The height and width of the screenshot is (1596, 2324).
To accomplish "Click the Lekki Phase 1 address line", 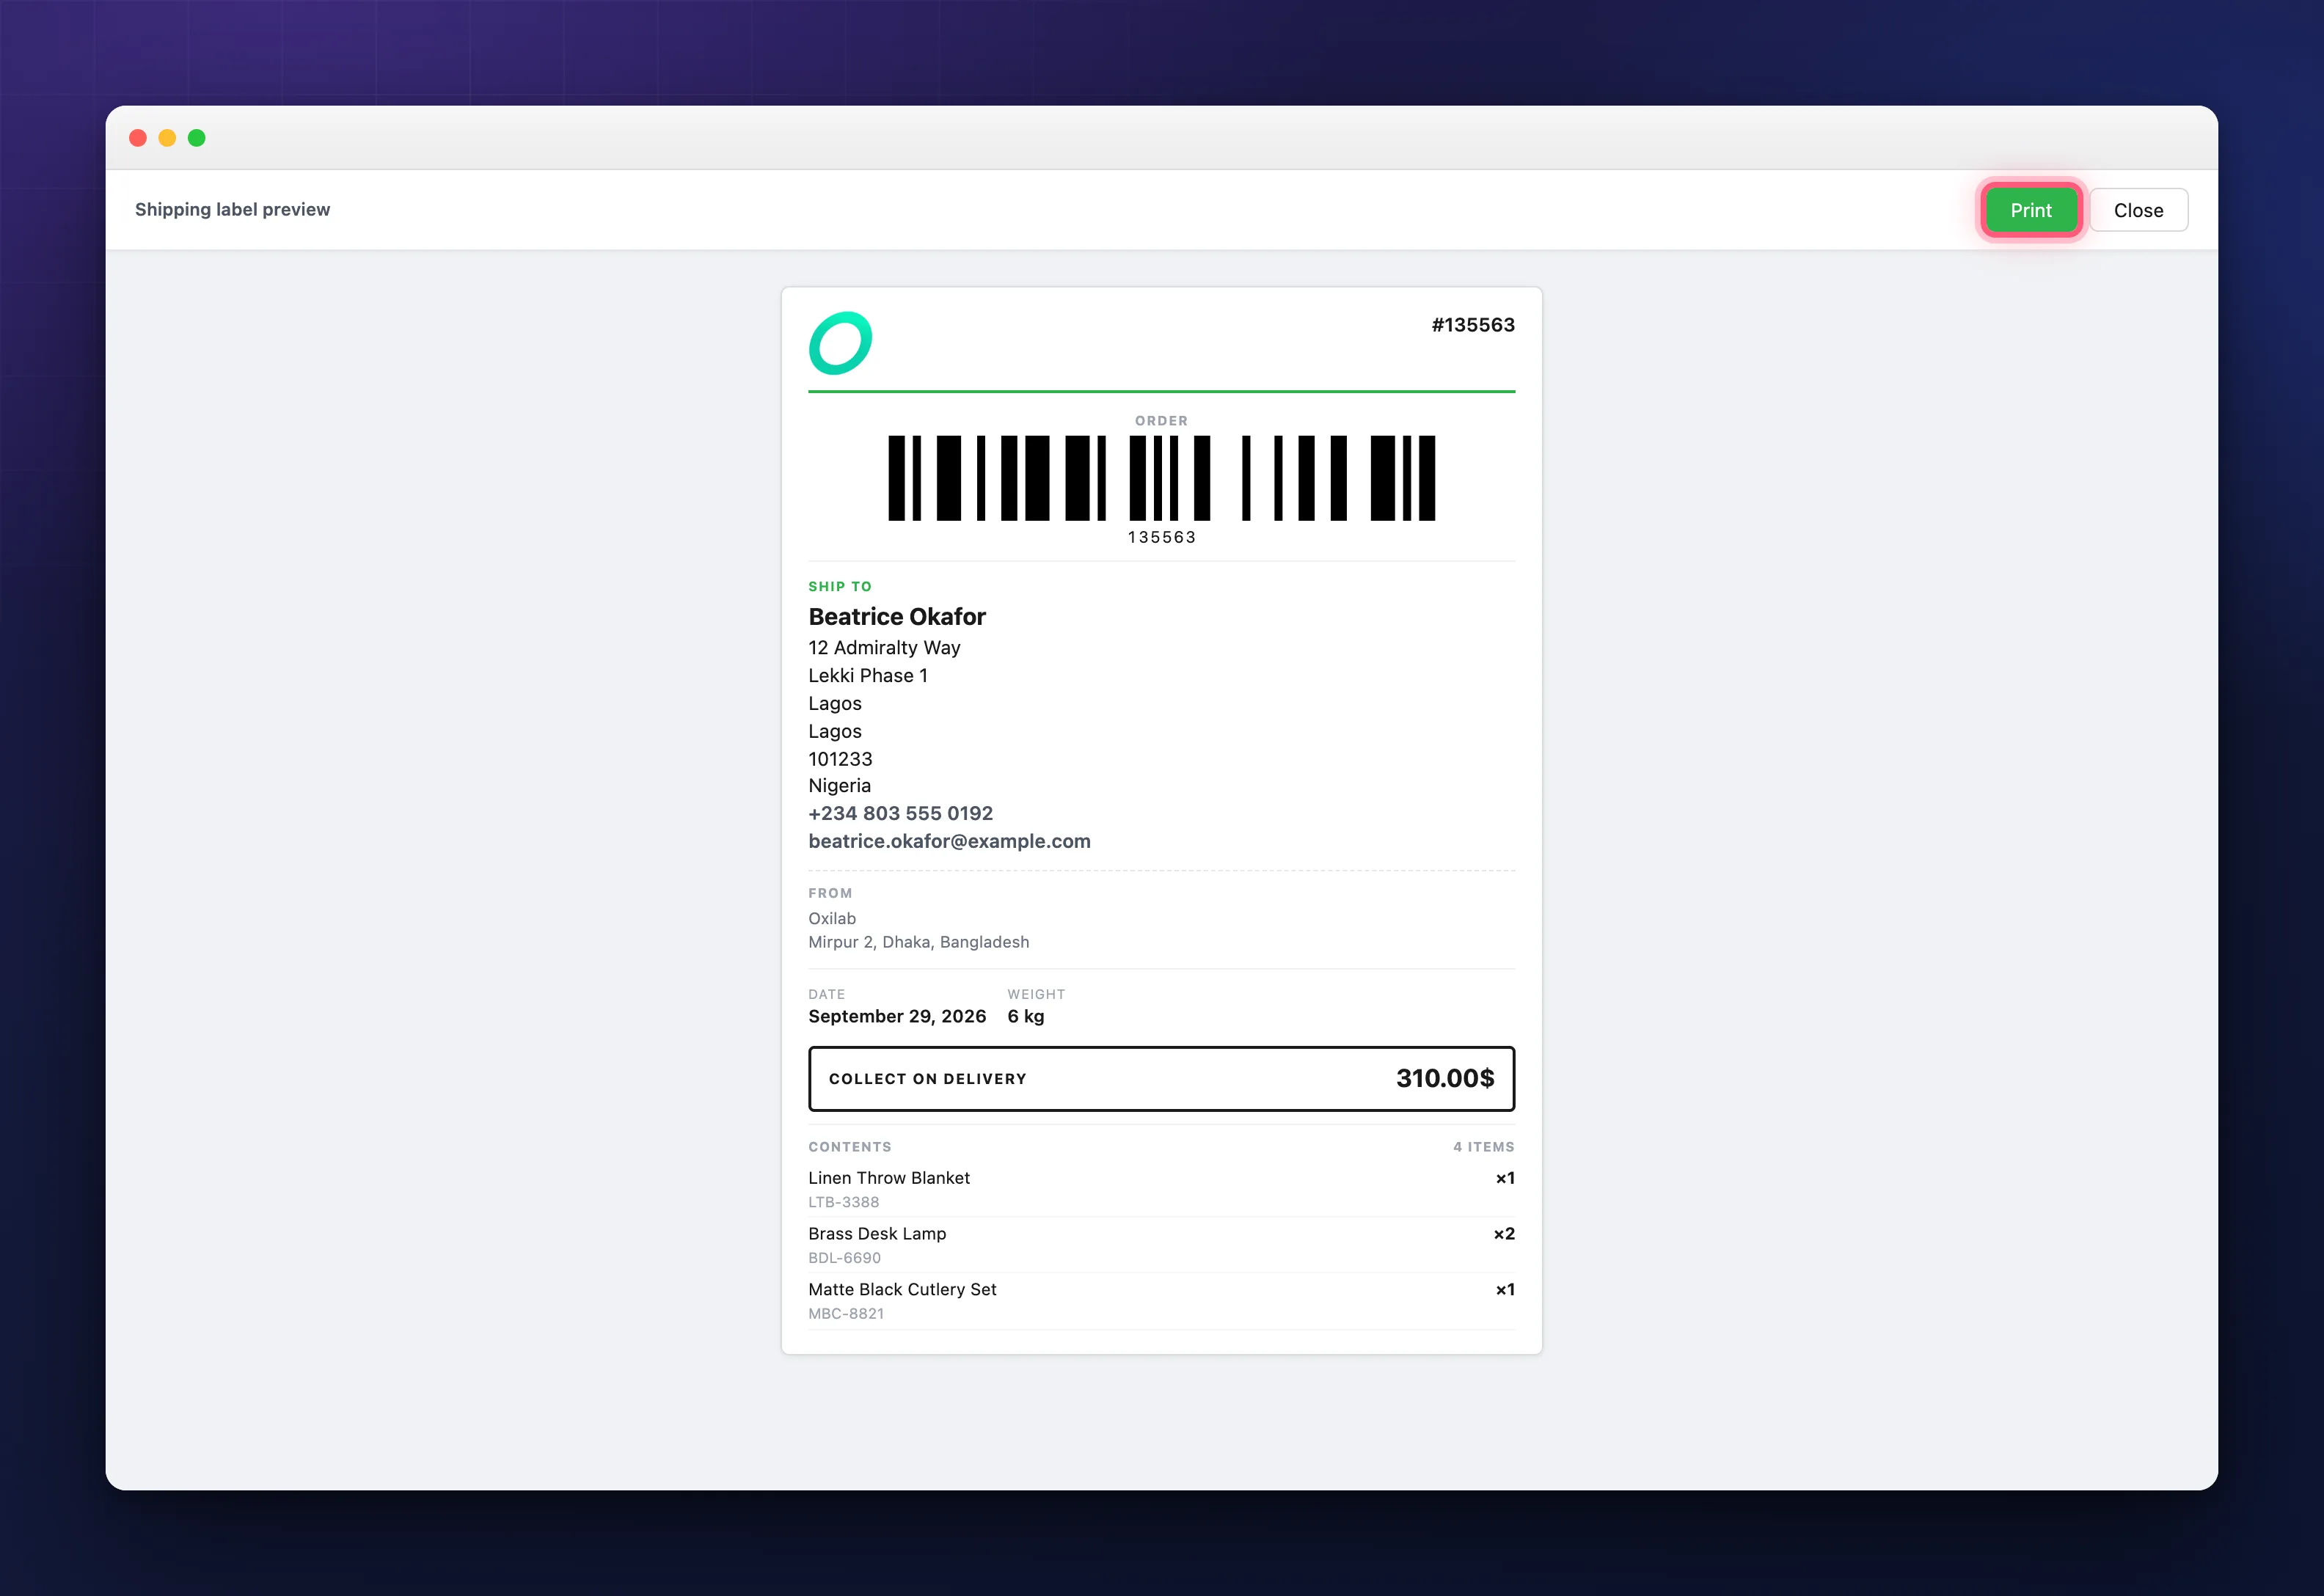I will coord(868,676).
